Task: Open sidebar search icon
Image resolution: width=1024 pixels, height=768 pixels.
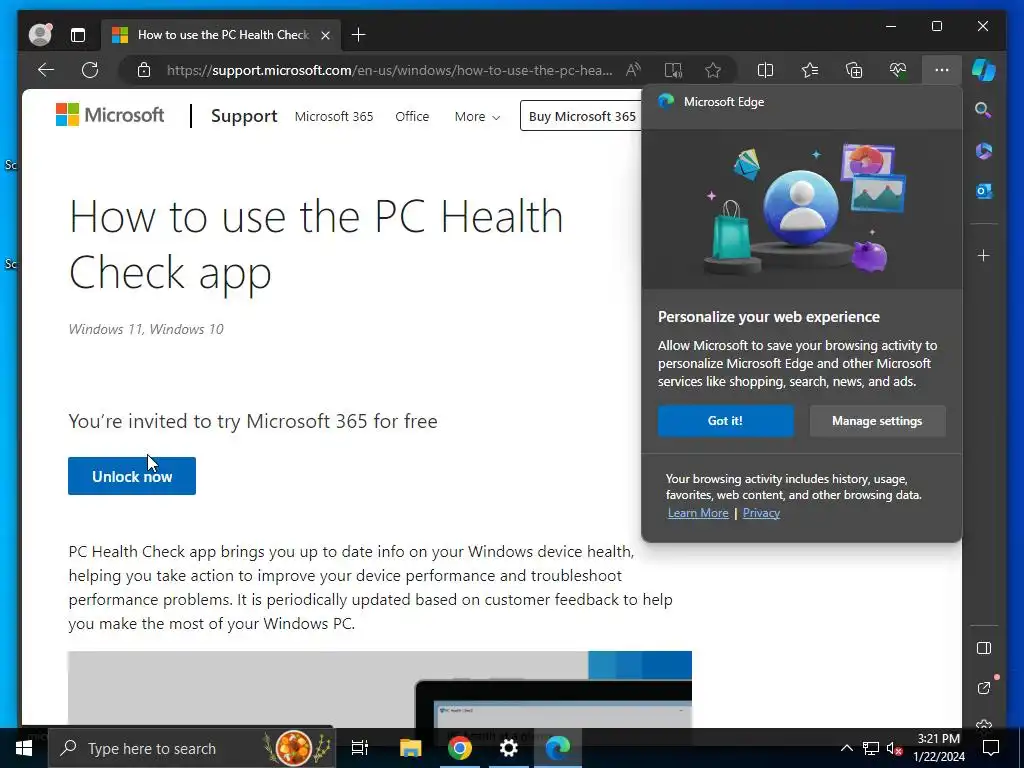Action: [984, 110]
